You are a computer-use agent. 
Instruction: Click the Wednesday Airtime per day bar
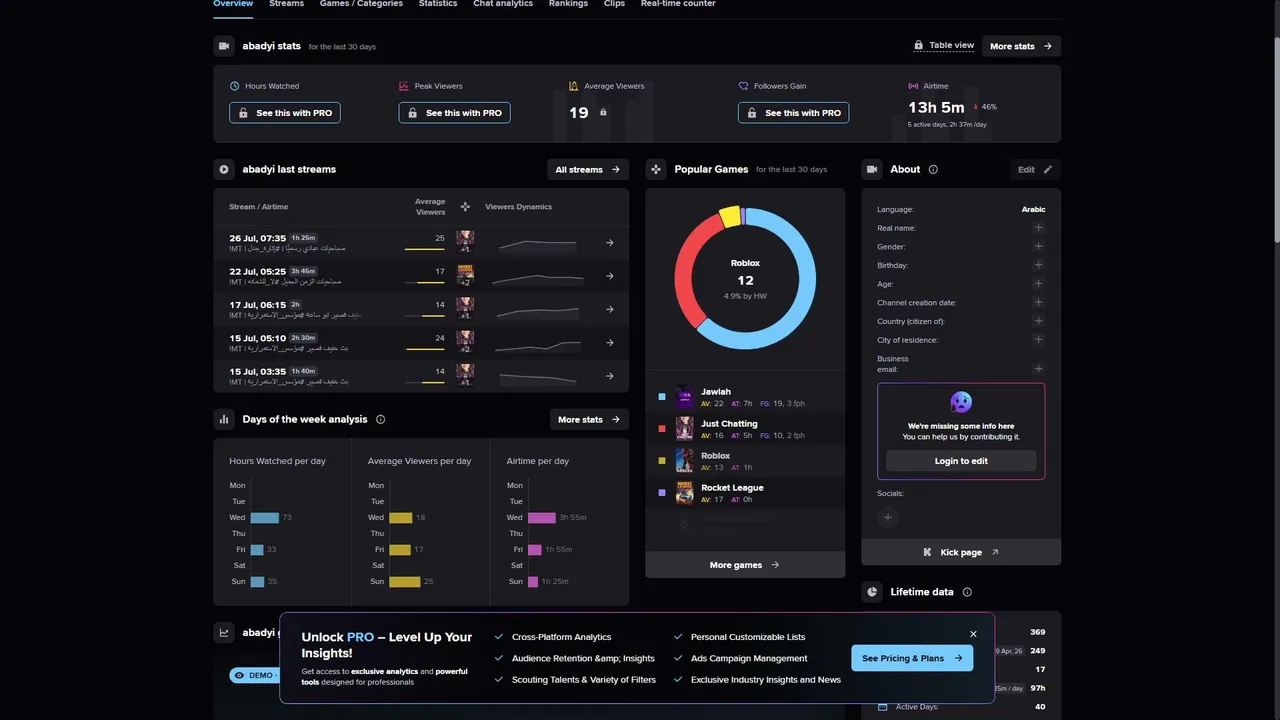pyautogui.click(x=541, y=518)
